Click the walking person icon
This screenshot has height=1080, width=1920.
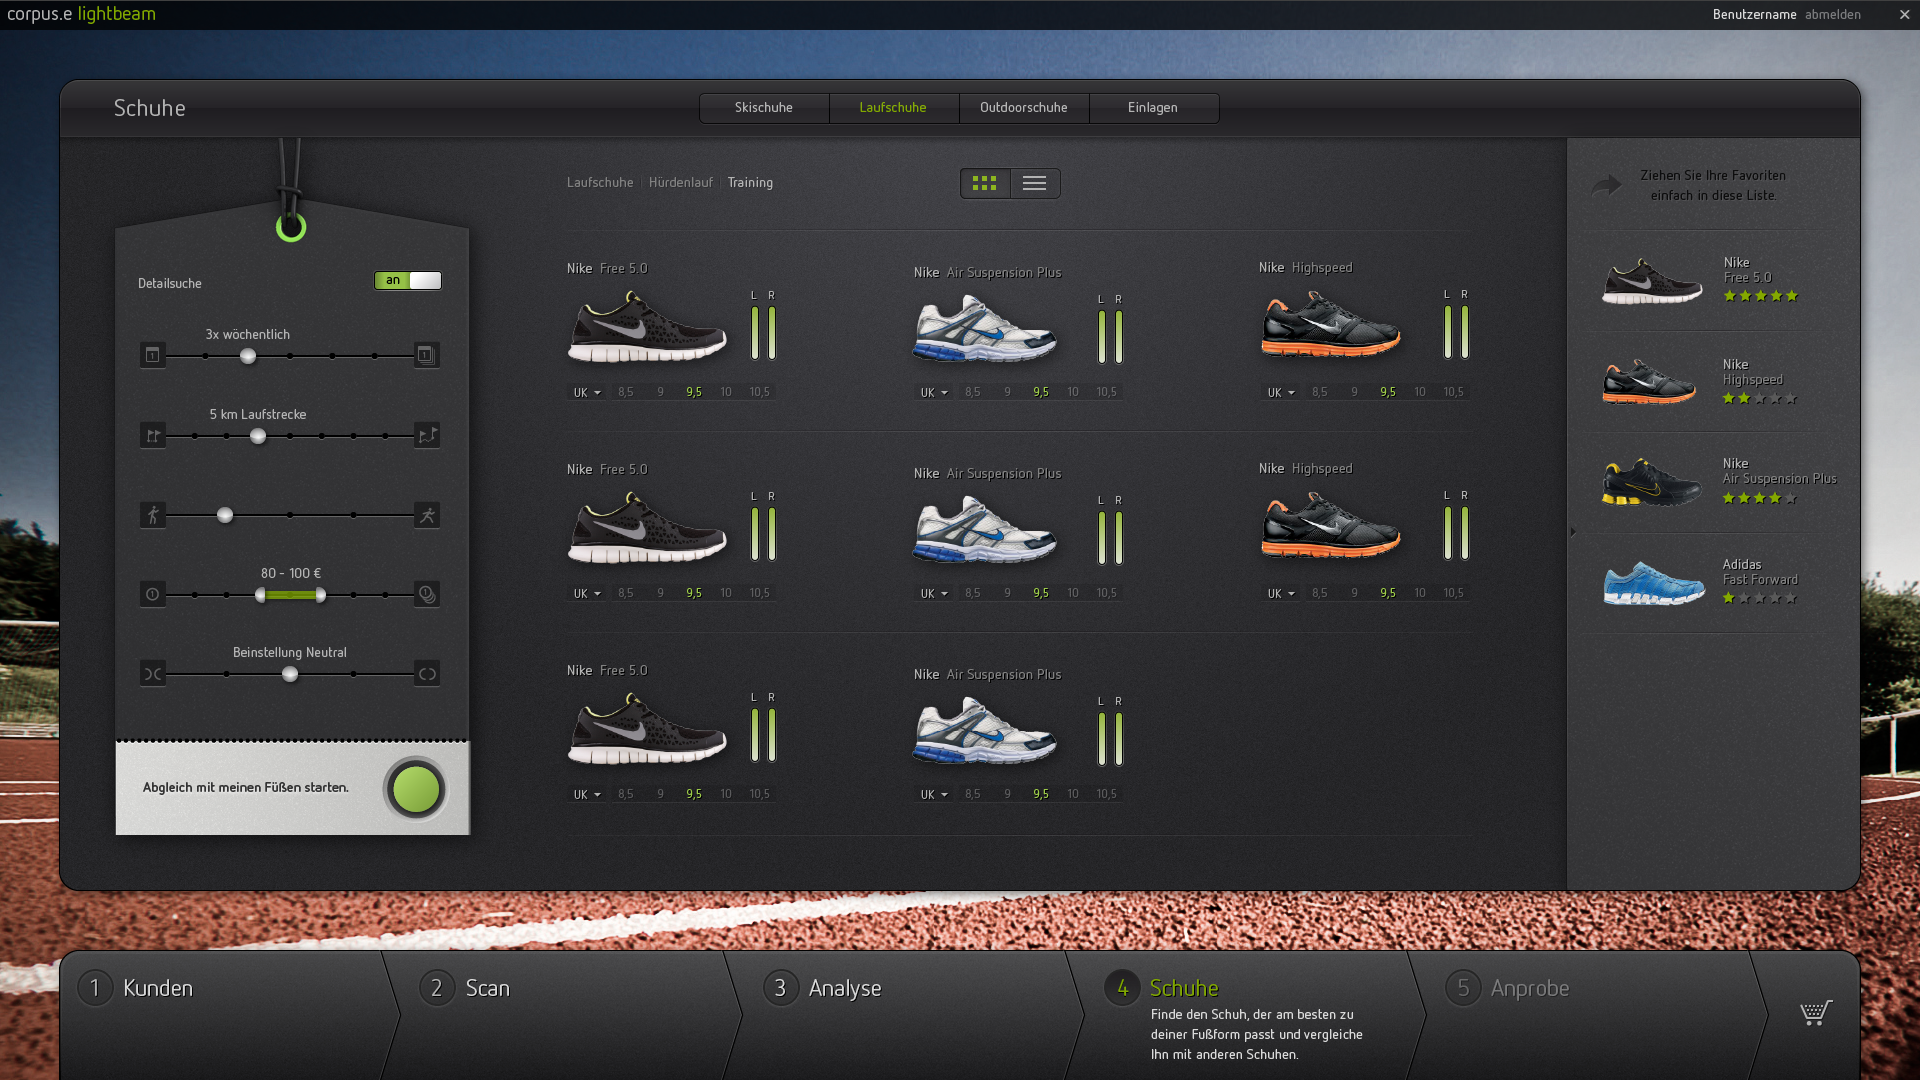click(x=153, y=515)
